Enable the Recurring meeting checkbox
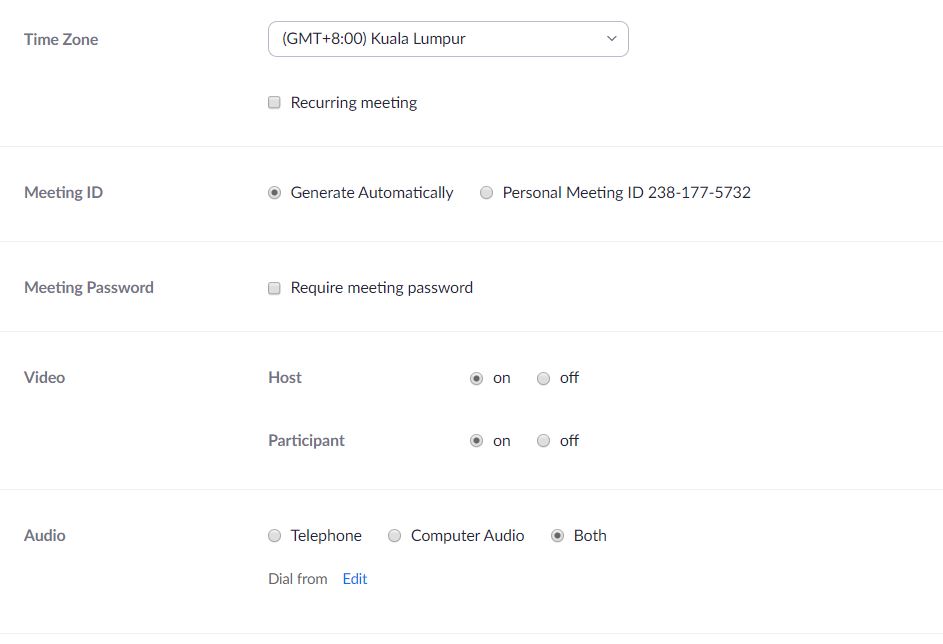This screenshot has width=943, height=644. 274,102
